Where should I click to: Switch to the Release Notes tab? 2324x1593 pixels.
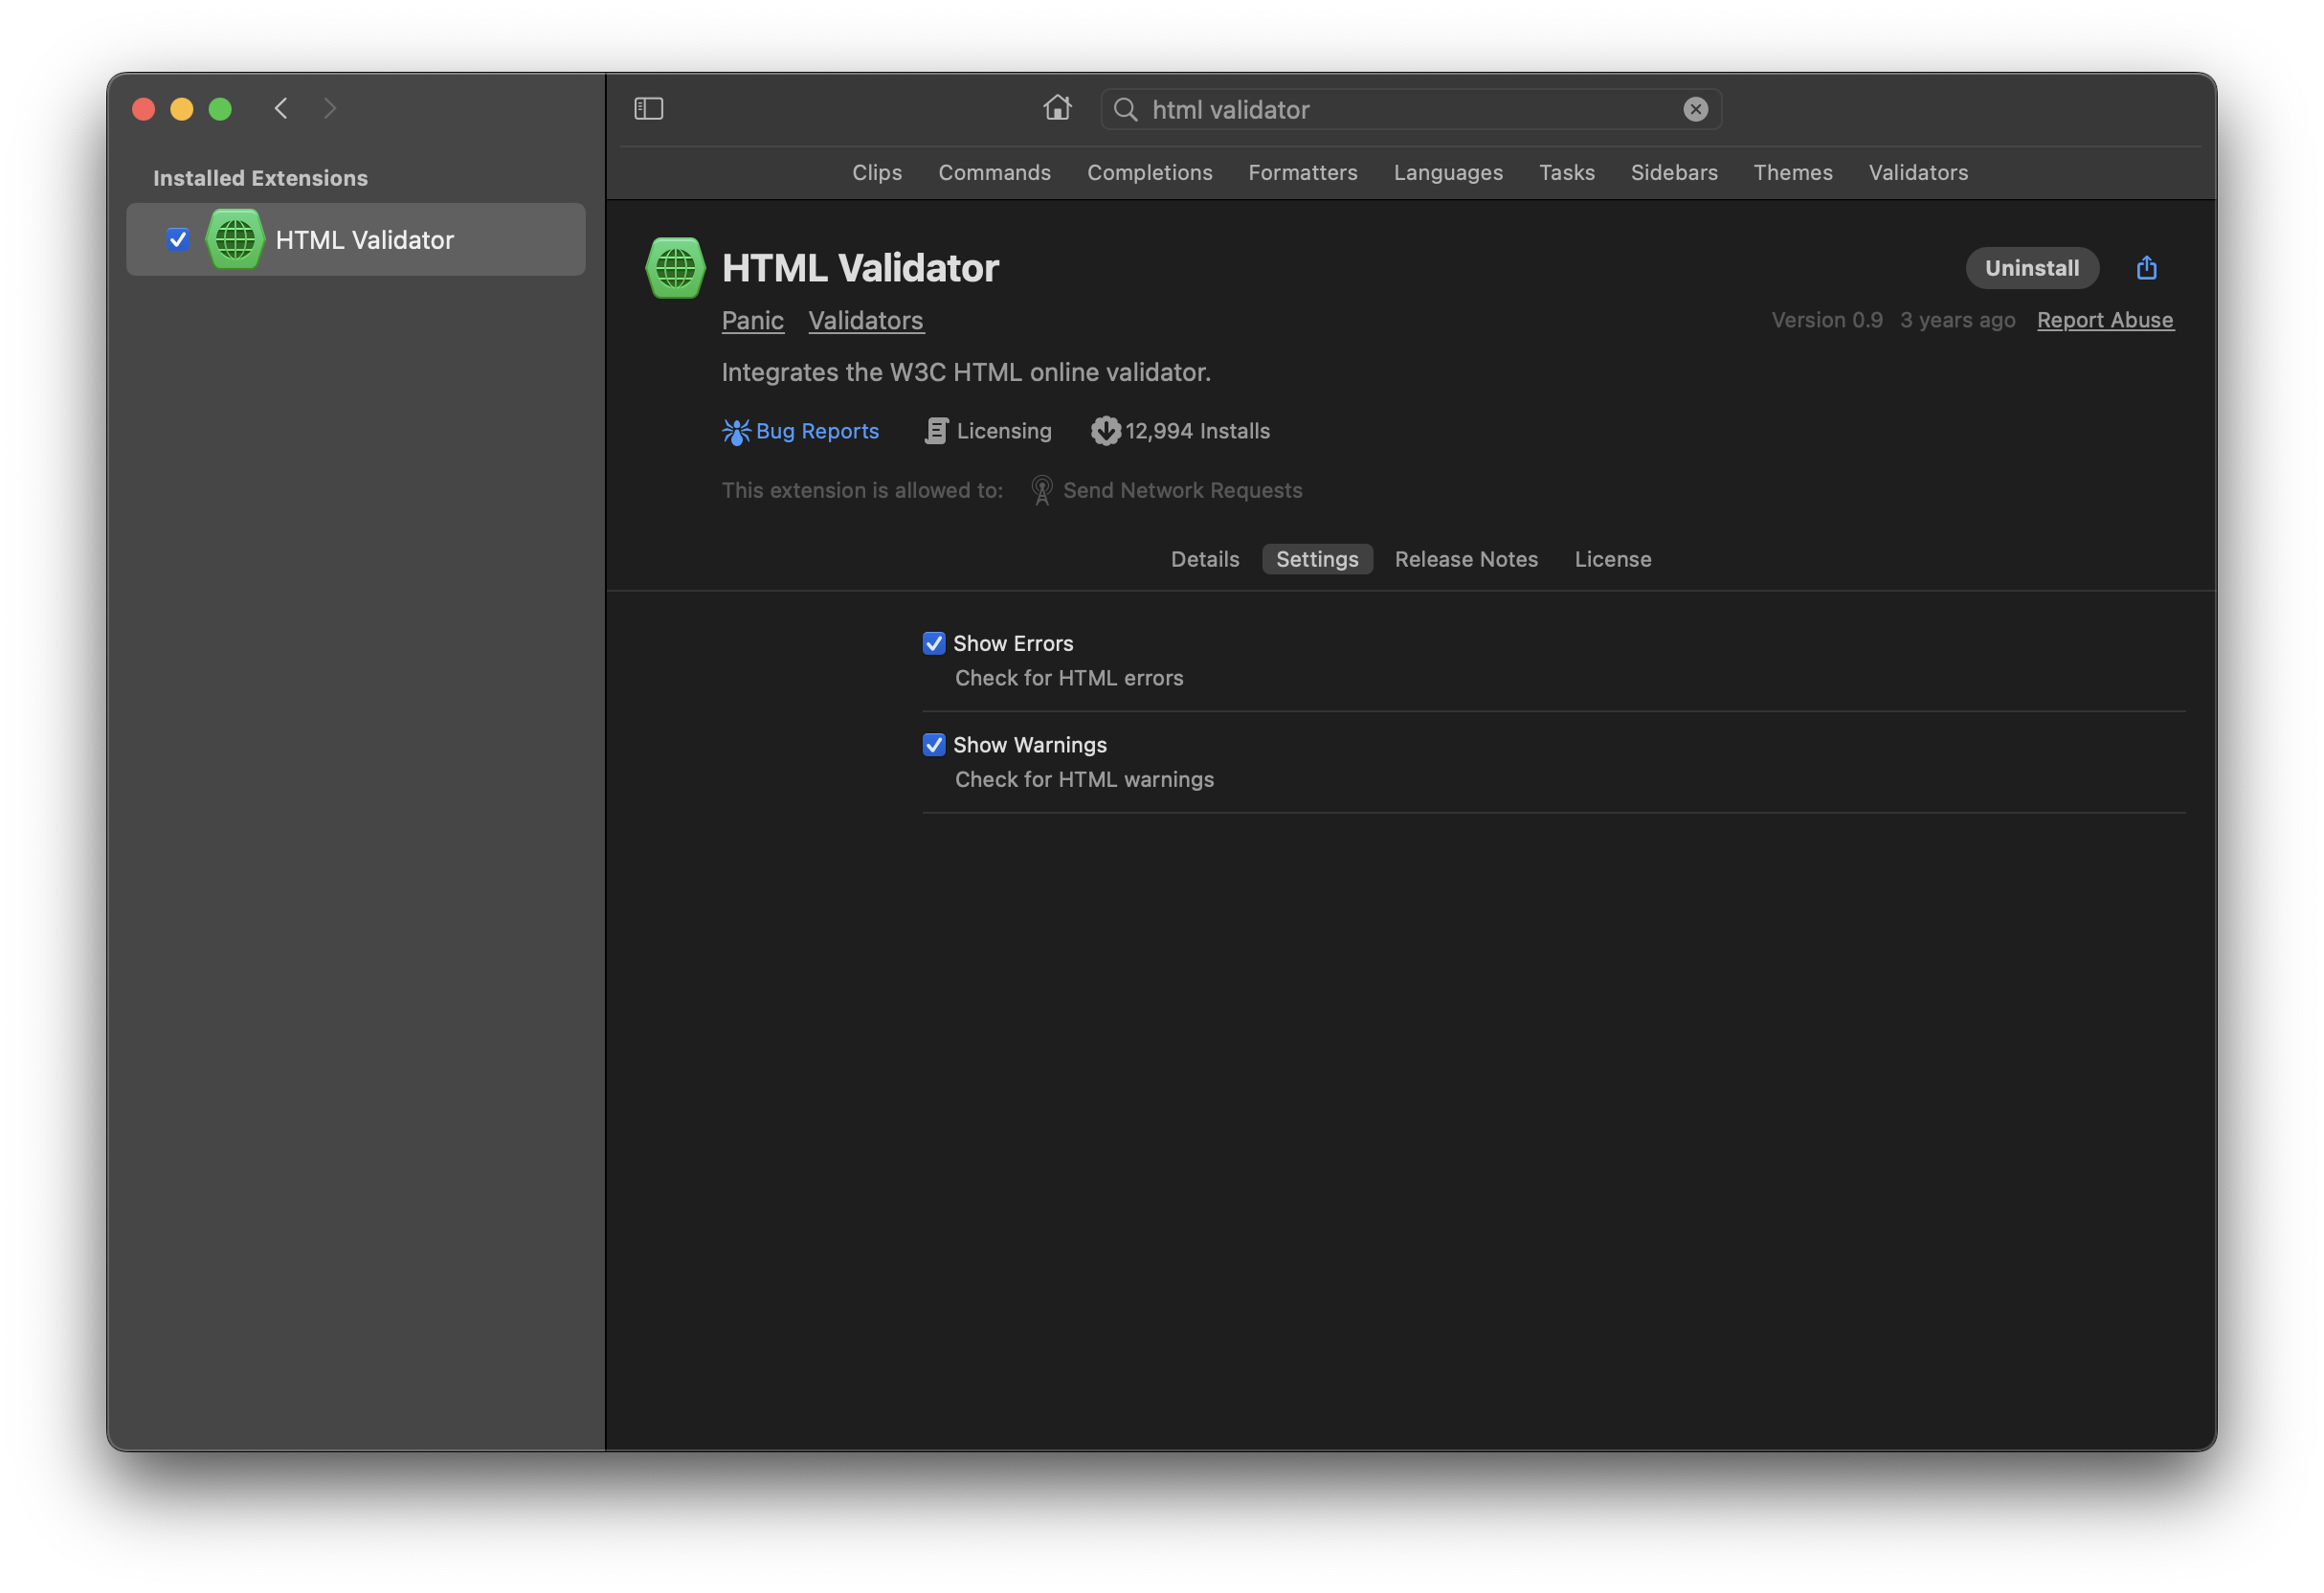point(1465,559)
